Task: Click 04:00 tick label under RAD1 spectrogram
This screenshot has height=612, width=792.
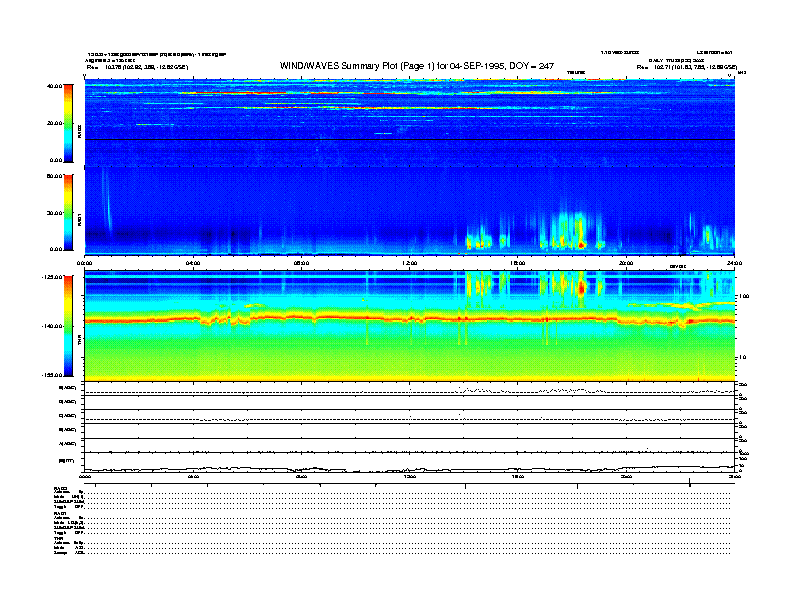Action: pyautogui.click(x=193, y=263)
